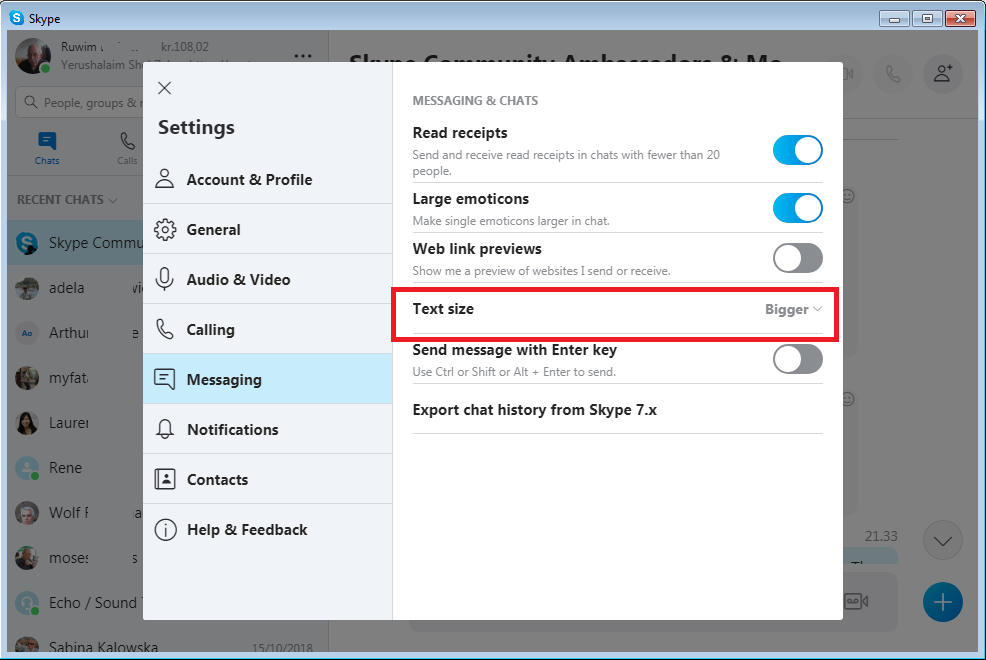Jump to latest message down chevron
The image size is (986, 660).
[x=942, y=540]
